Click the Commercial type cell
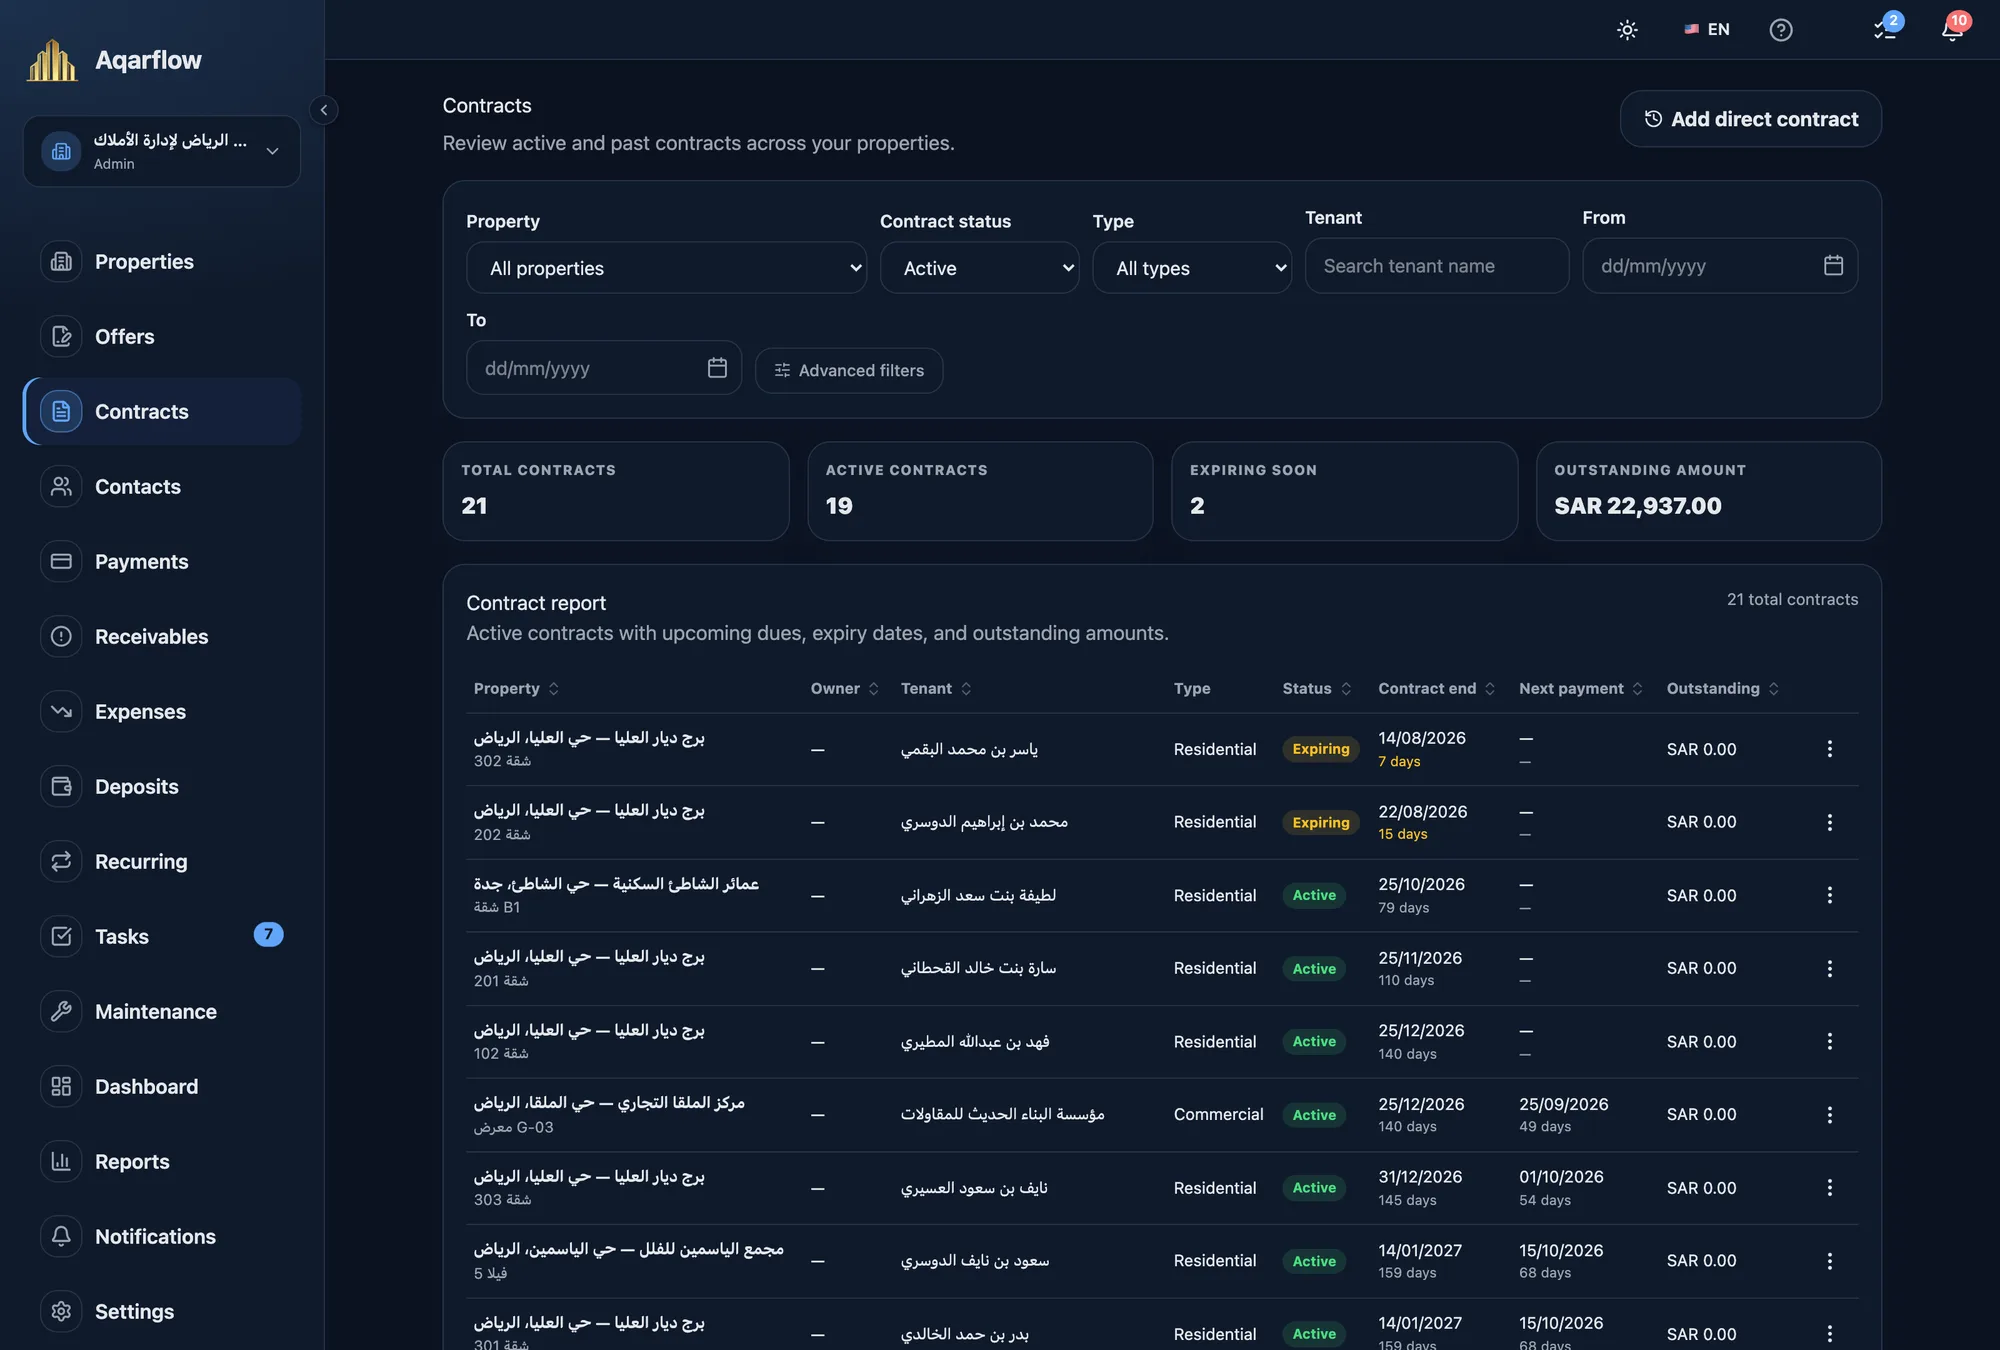This screenshot has width=2000, height=1350. (x=1218, y=1115)
